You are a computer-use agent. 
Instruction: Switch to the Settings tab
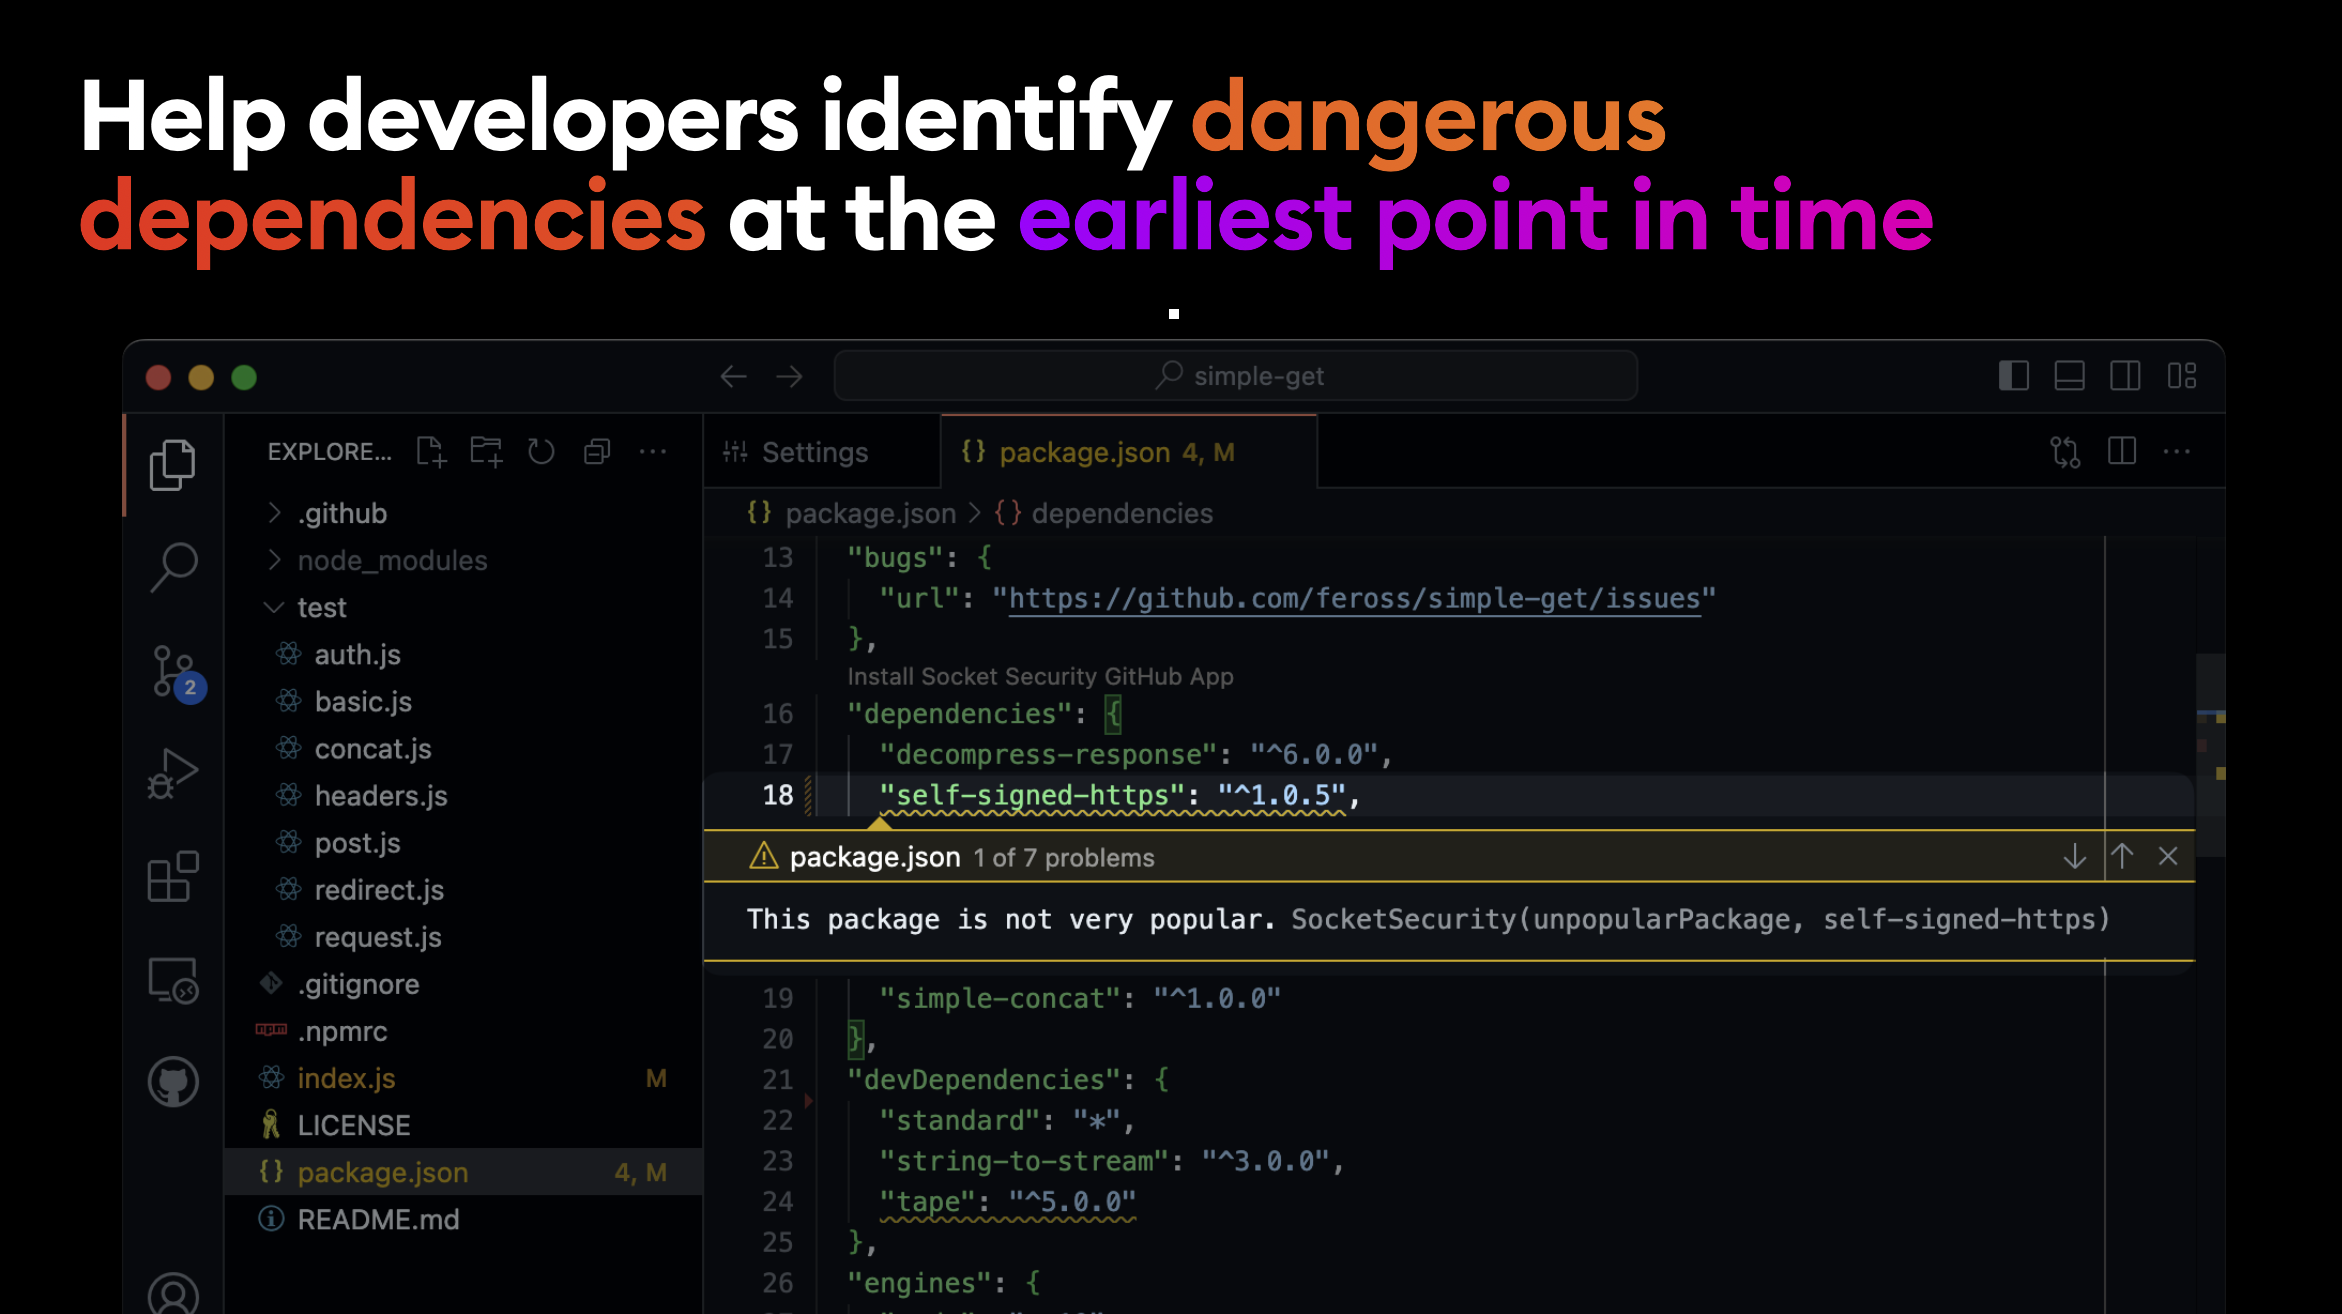point(822,452)
